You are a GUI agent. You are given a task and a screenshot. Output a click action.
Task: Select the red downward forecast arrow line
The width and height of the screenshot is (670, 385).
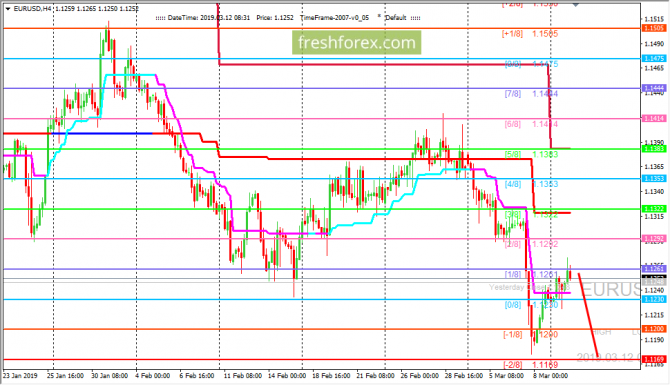tap(588, 314)
